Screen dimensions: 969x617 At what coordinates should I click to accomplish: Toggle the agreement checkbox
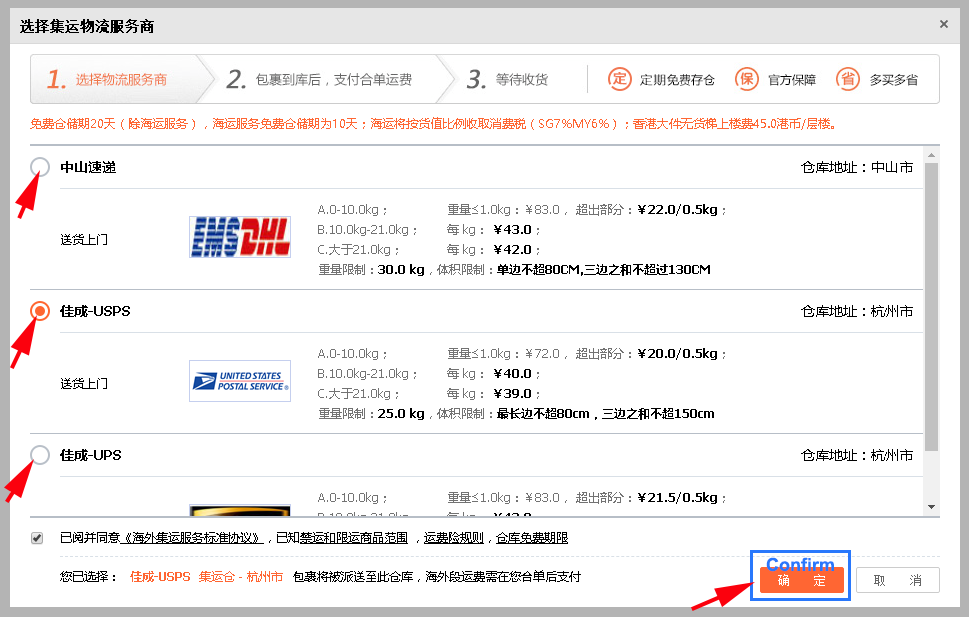(37, 538)
